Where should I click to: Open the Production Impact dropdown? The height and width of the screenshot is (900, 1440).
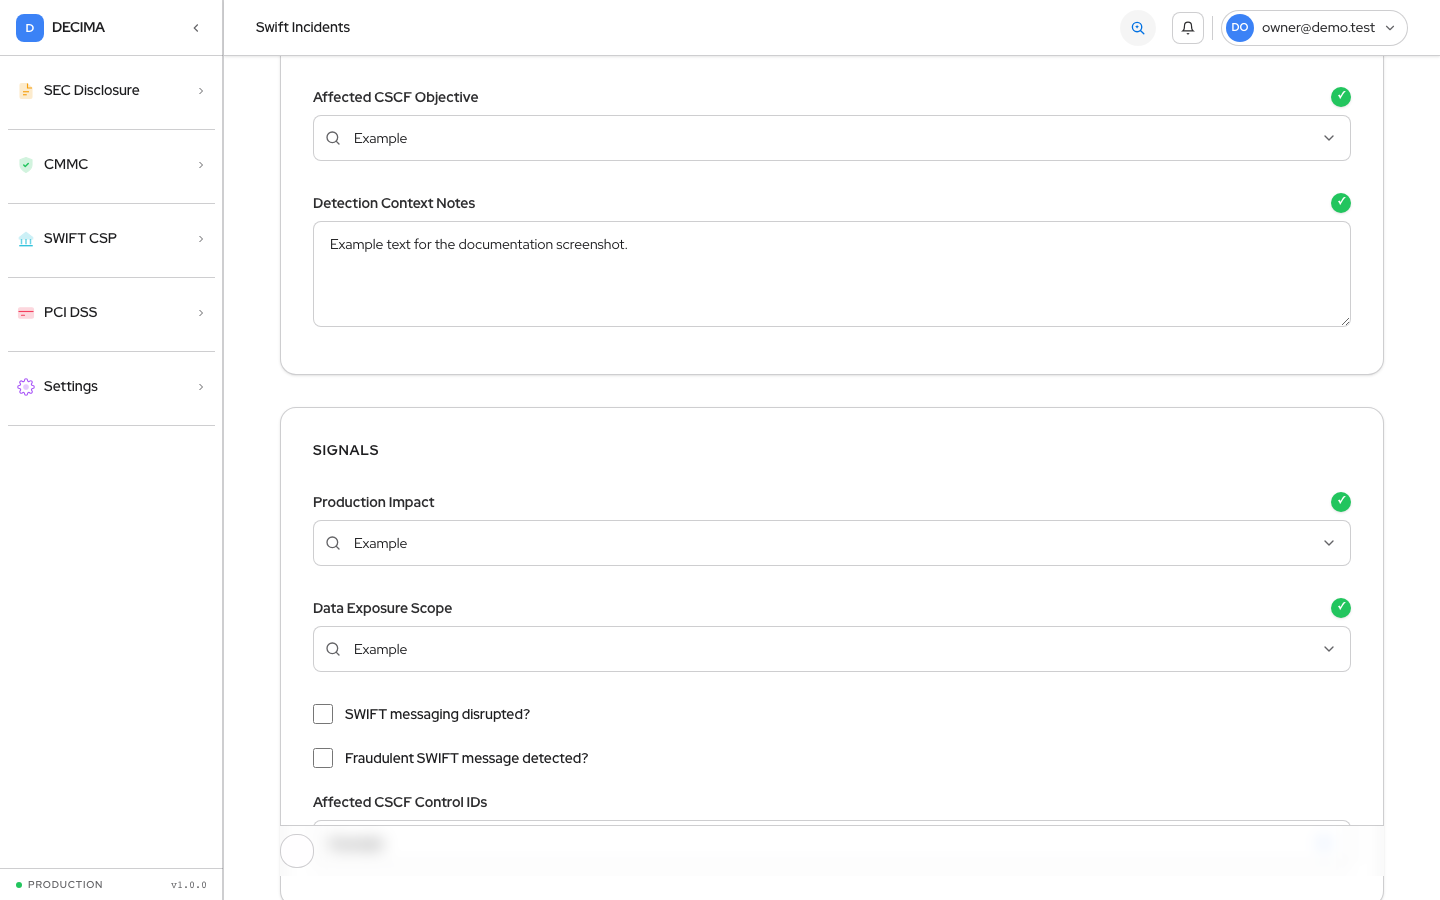click(x=832, y=543)
